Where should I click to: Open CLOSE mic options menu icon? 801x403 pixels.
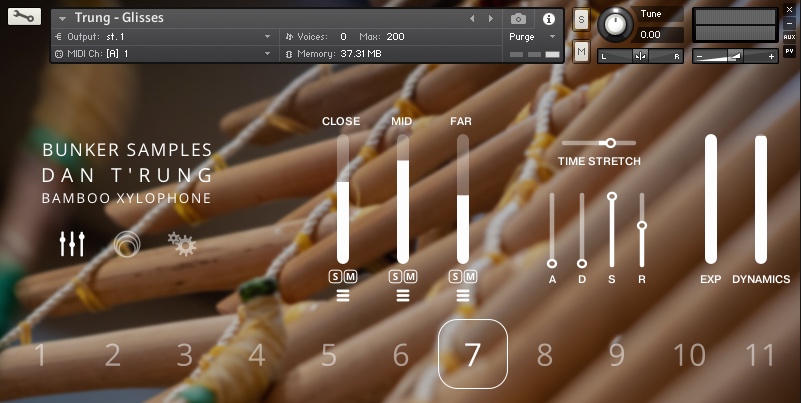point(343,295)
